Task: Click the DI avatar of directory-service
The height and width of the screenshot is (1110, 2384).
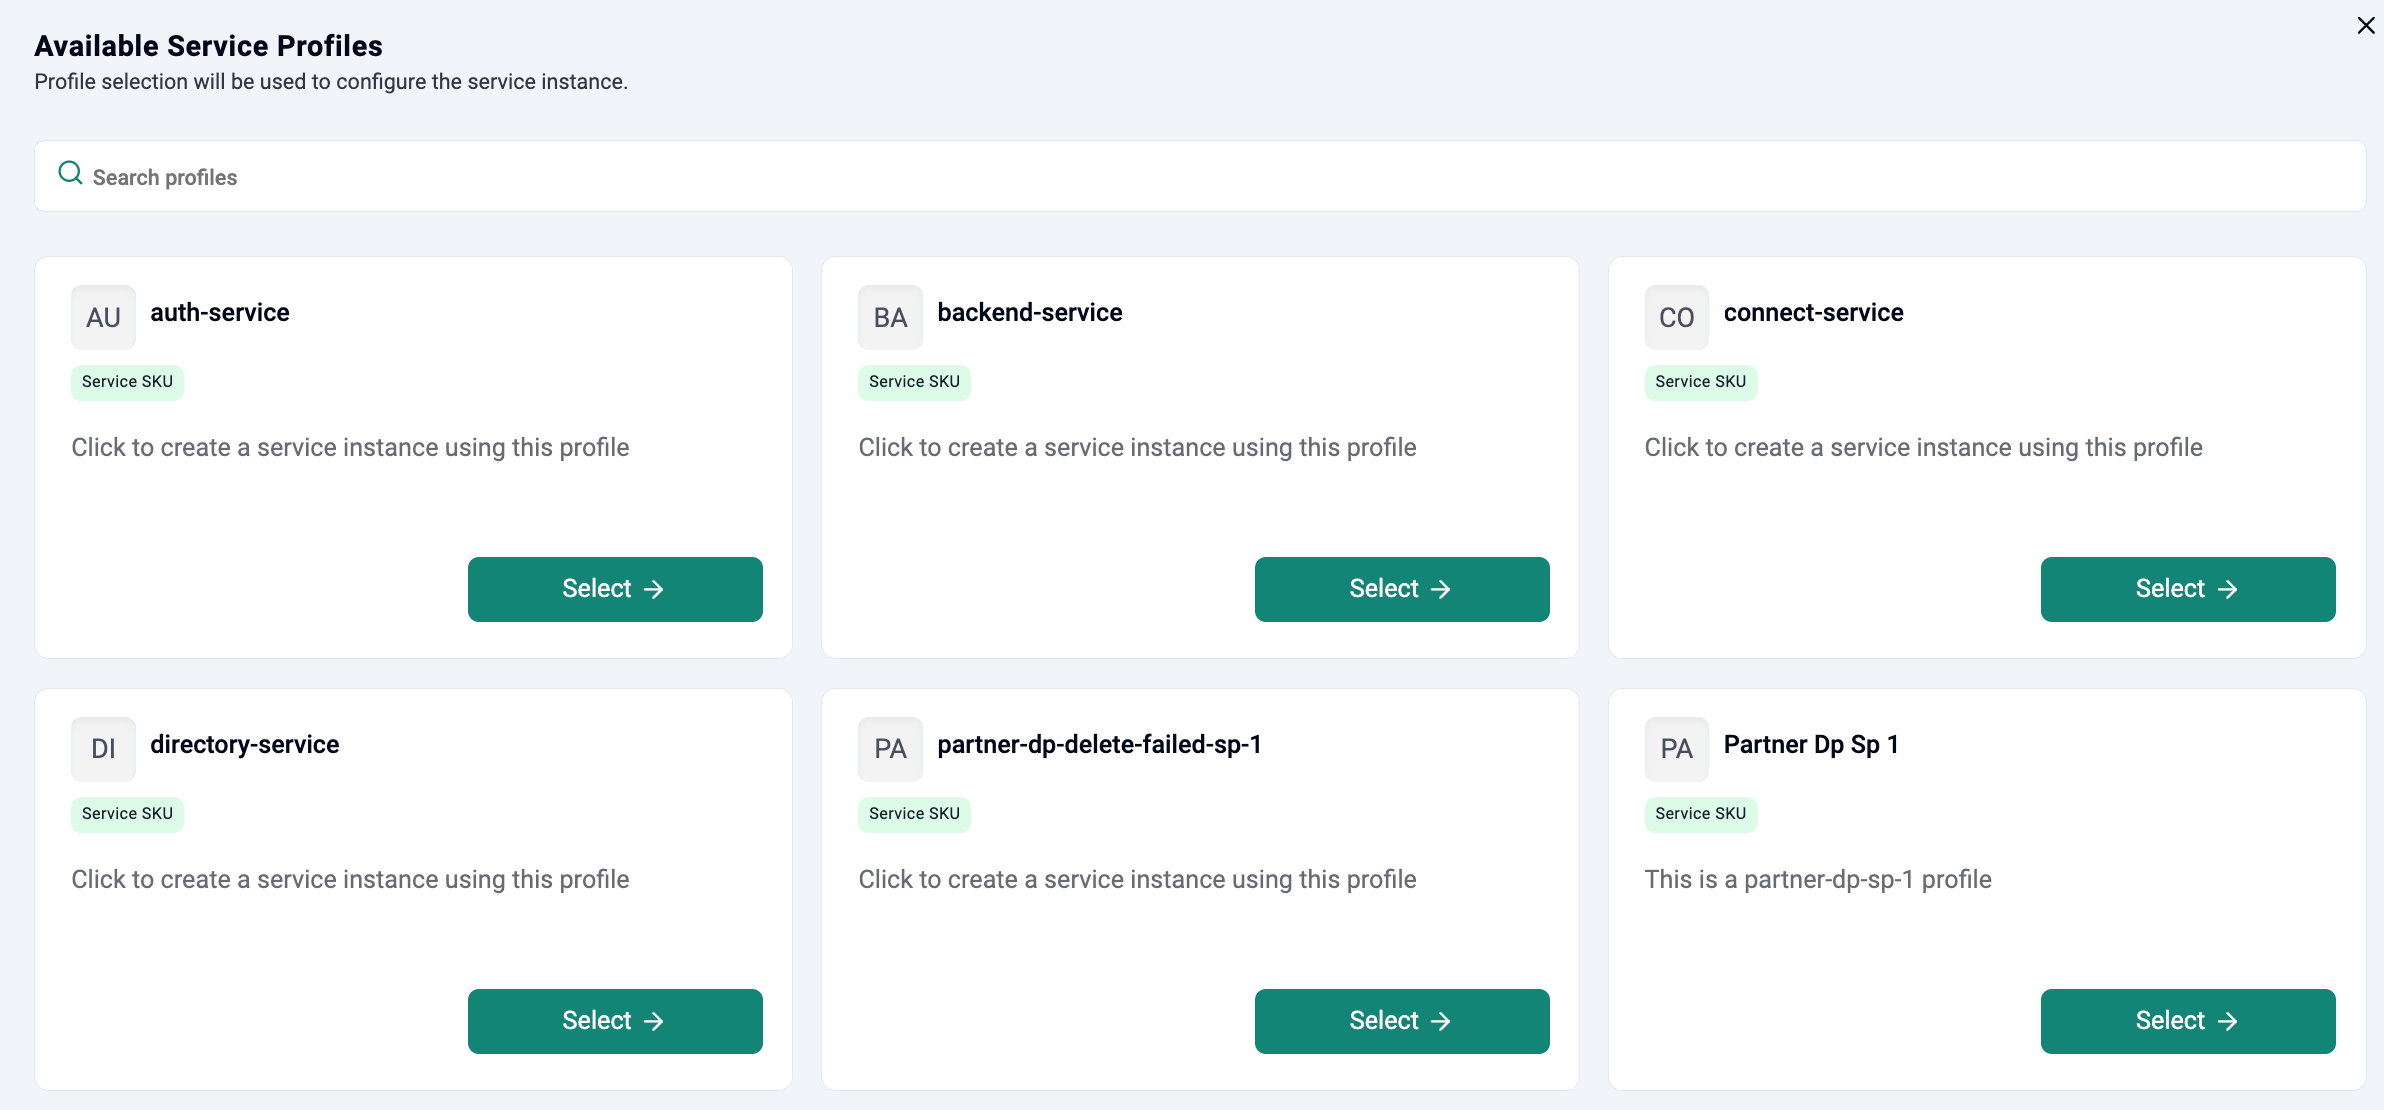Action: 103,749
